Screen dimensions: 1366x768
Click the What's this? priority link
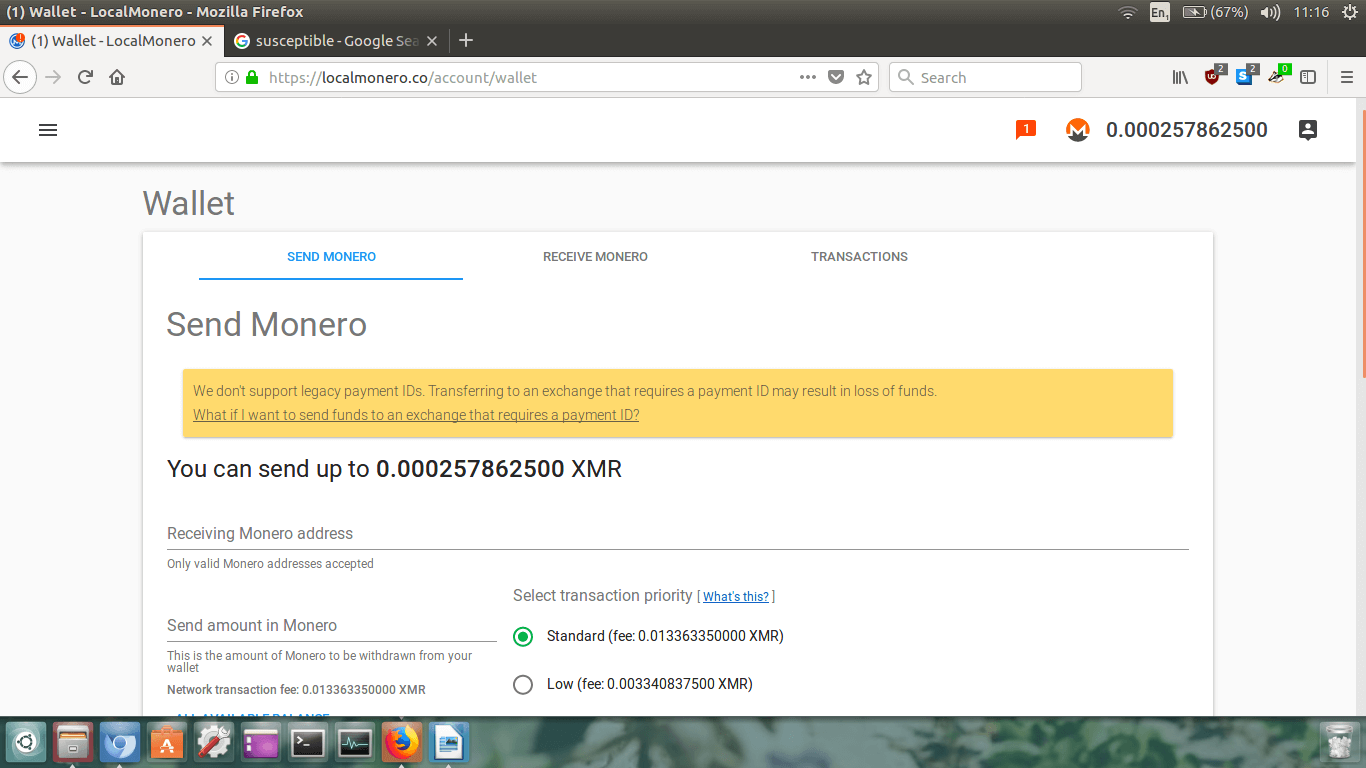(736, 596)
